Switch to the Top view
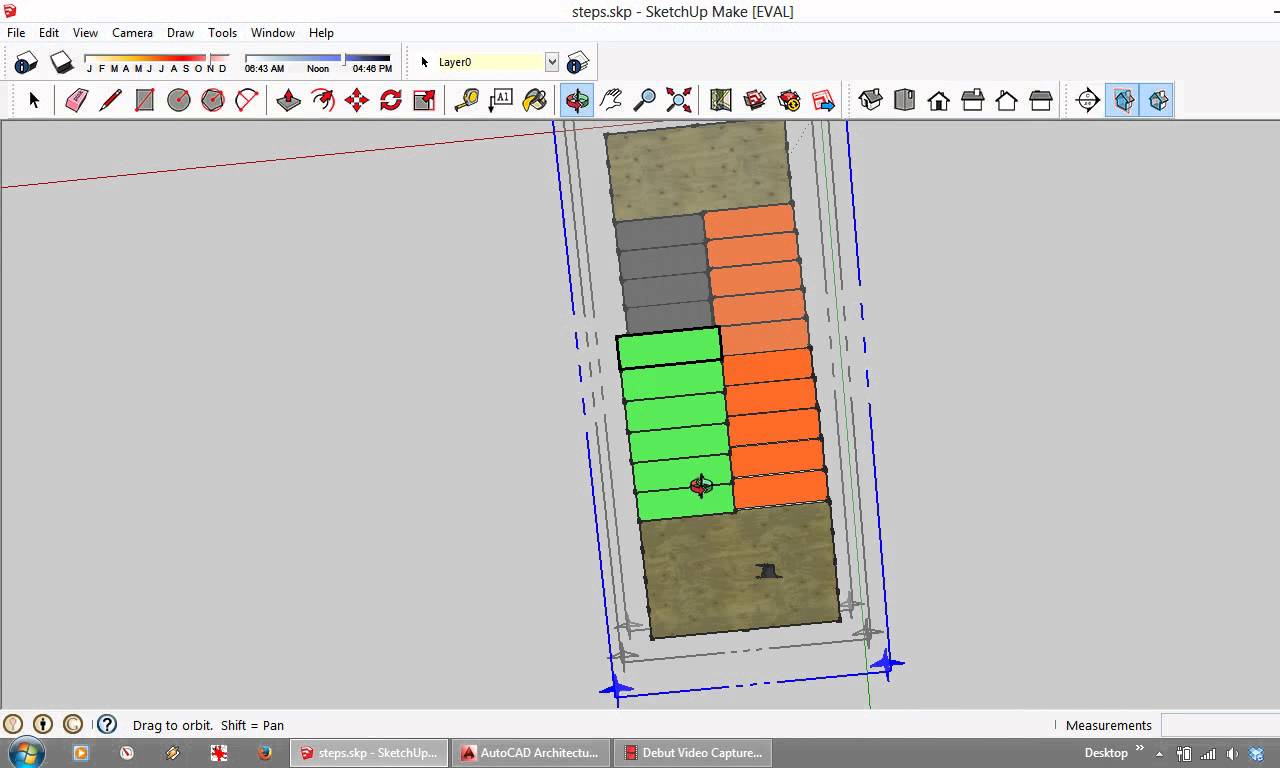 point(904,100)
